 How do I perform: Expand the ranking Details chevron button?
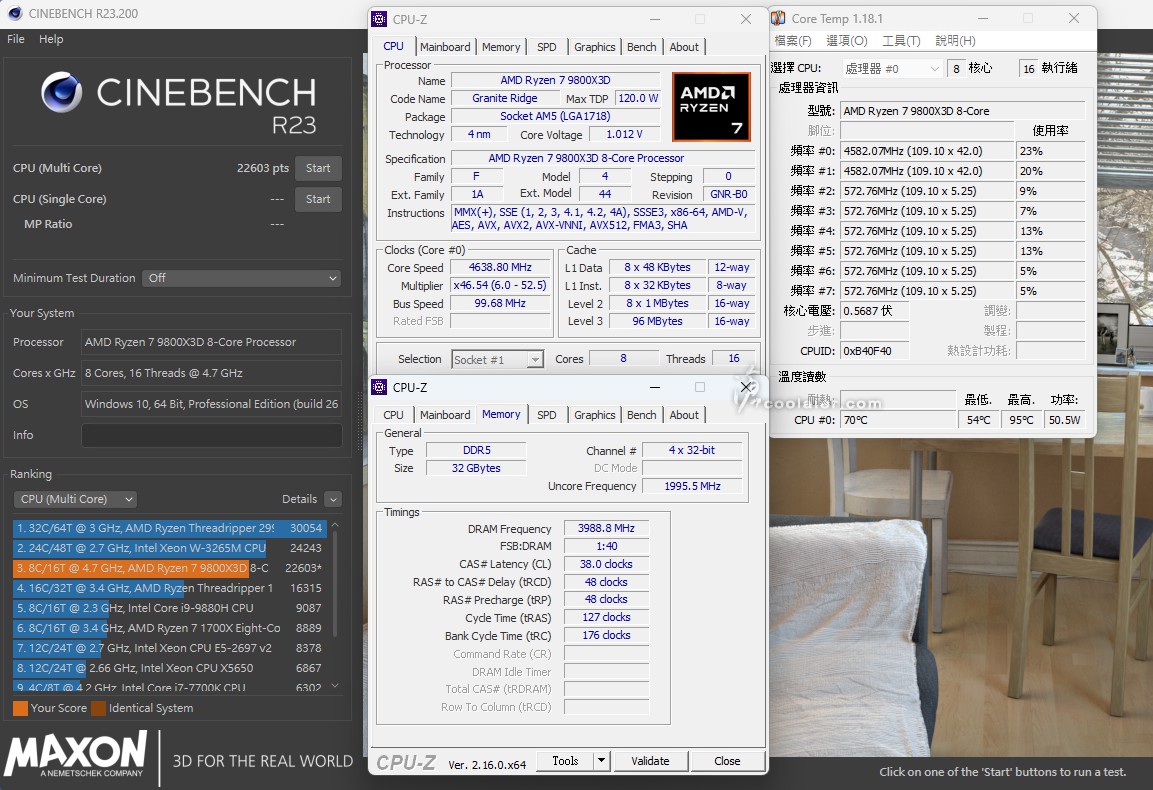pos(333,499)
